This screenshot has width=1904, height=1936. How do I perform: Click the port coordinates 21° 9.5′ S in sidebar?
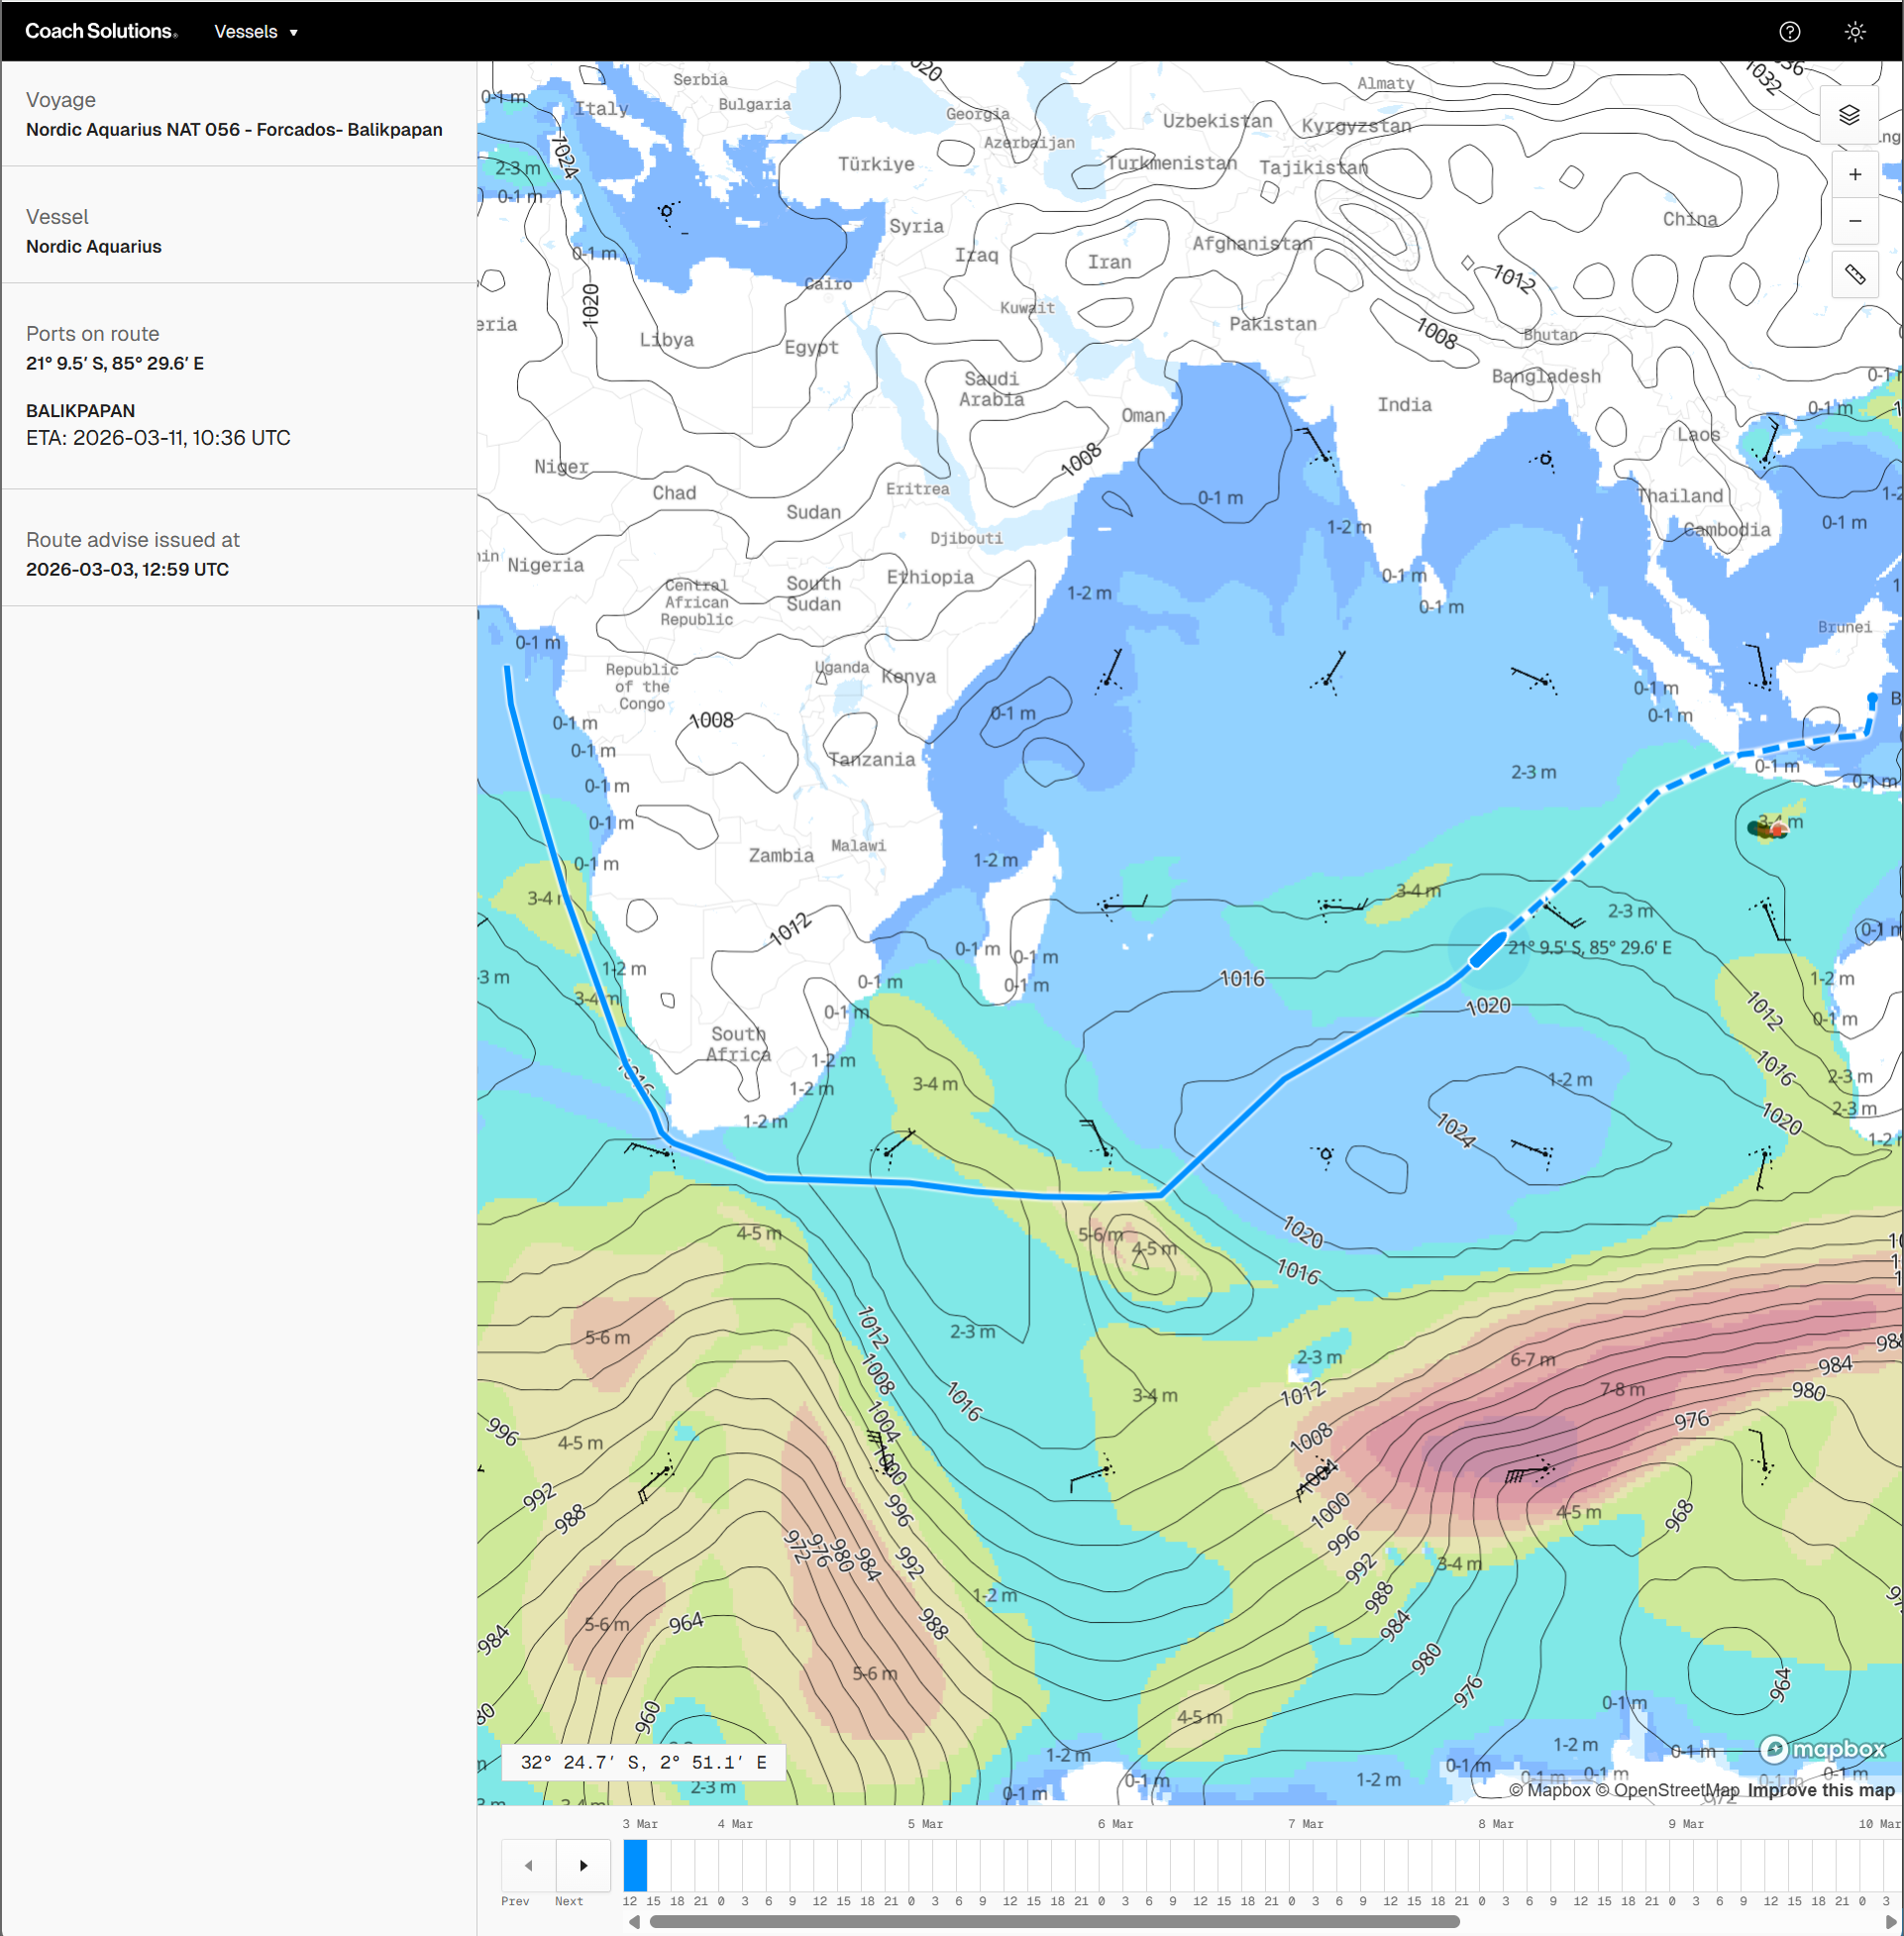115,364
